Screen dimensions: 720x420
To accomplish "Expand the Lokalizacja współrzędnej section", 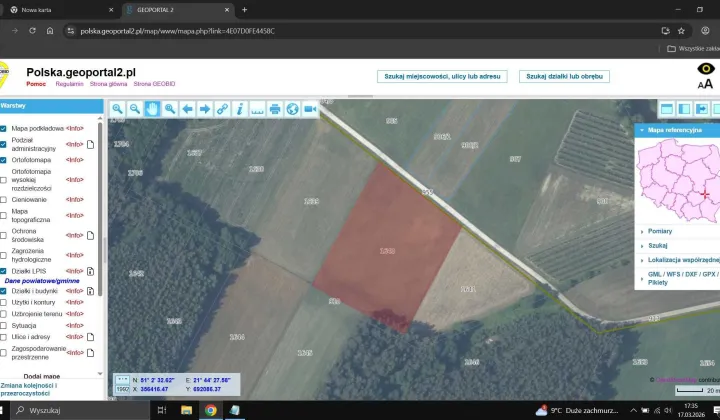I will (682, 259).
